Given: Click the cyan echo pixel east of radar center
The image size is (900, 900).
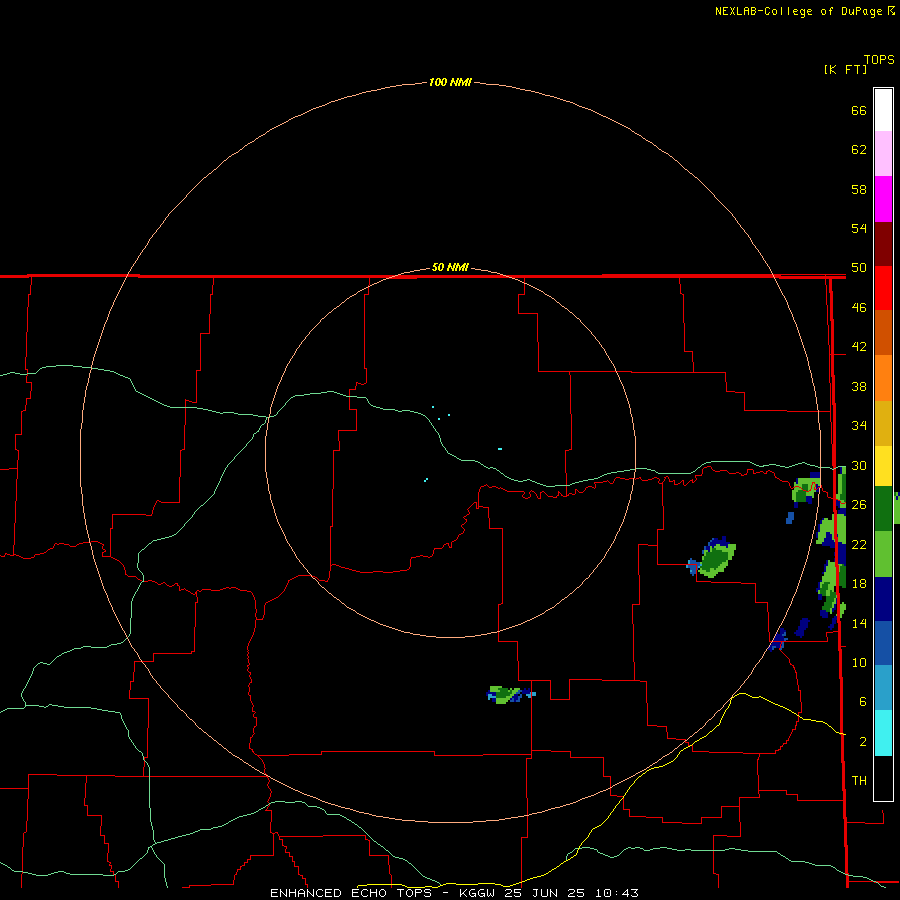Looking at the screenshot, I should click(x=500, y=449).
